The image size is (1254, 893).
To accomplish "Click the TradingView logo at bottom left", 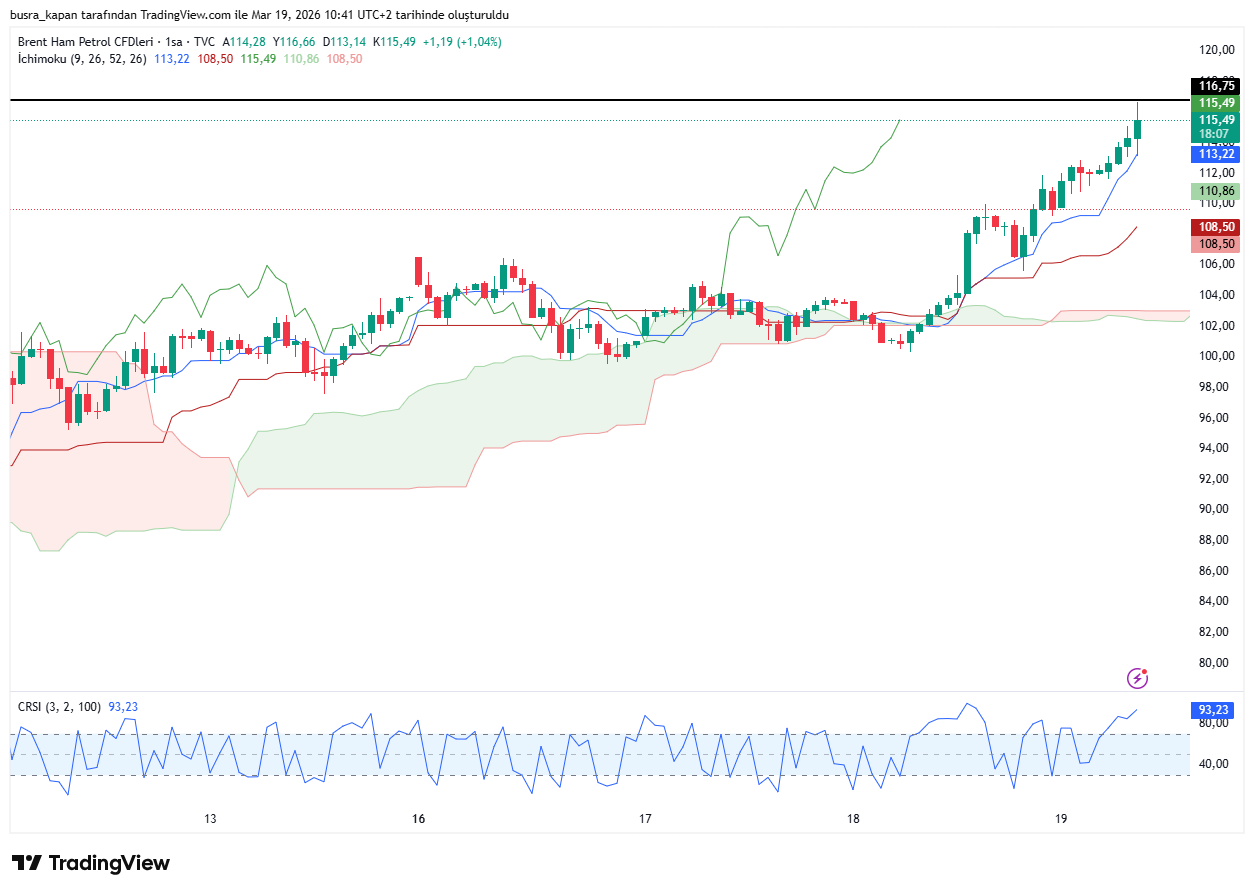I will 91,863.
